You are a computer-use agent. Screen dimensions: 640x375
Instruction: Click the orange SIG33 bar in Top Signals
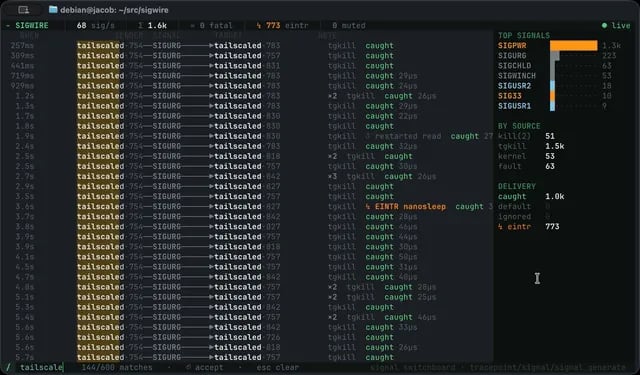(553, 96)
